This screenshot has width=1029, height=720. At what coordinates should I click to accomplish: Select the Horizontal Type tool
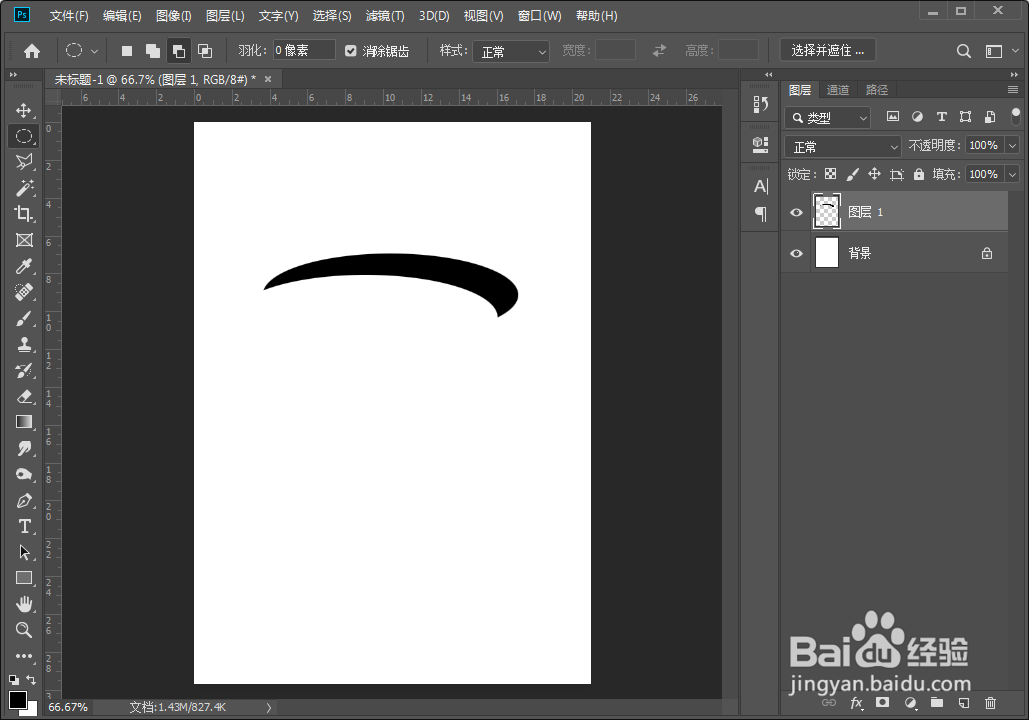pos(24,526)
